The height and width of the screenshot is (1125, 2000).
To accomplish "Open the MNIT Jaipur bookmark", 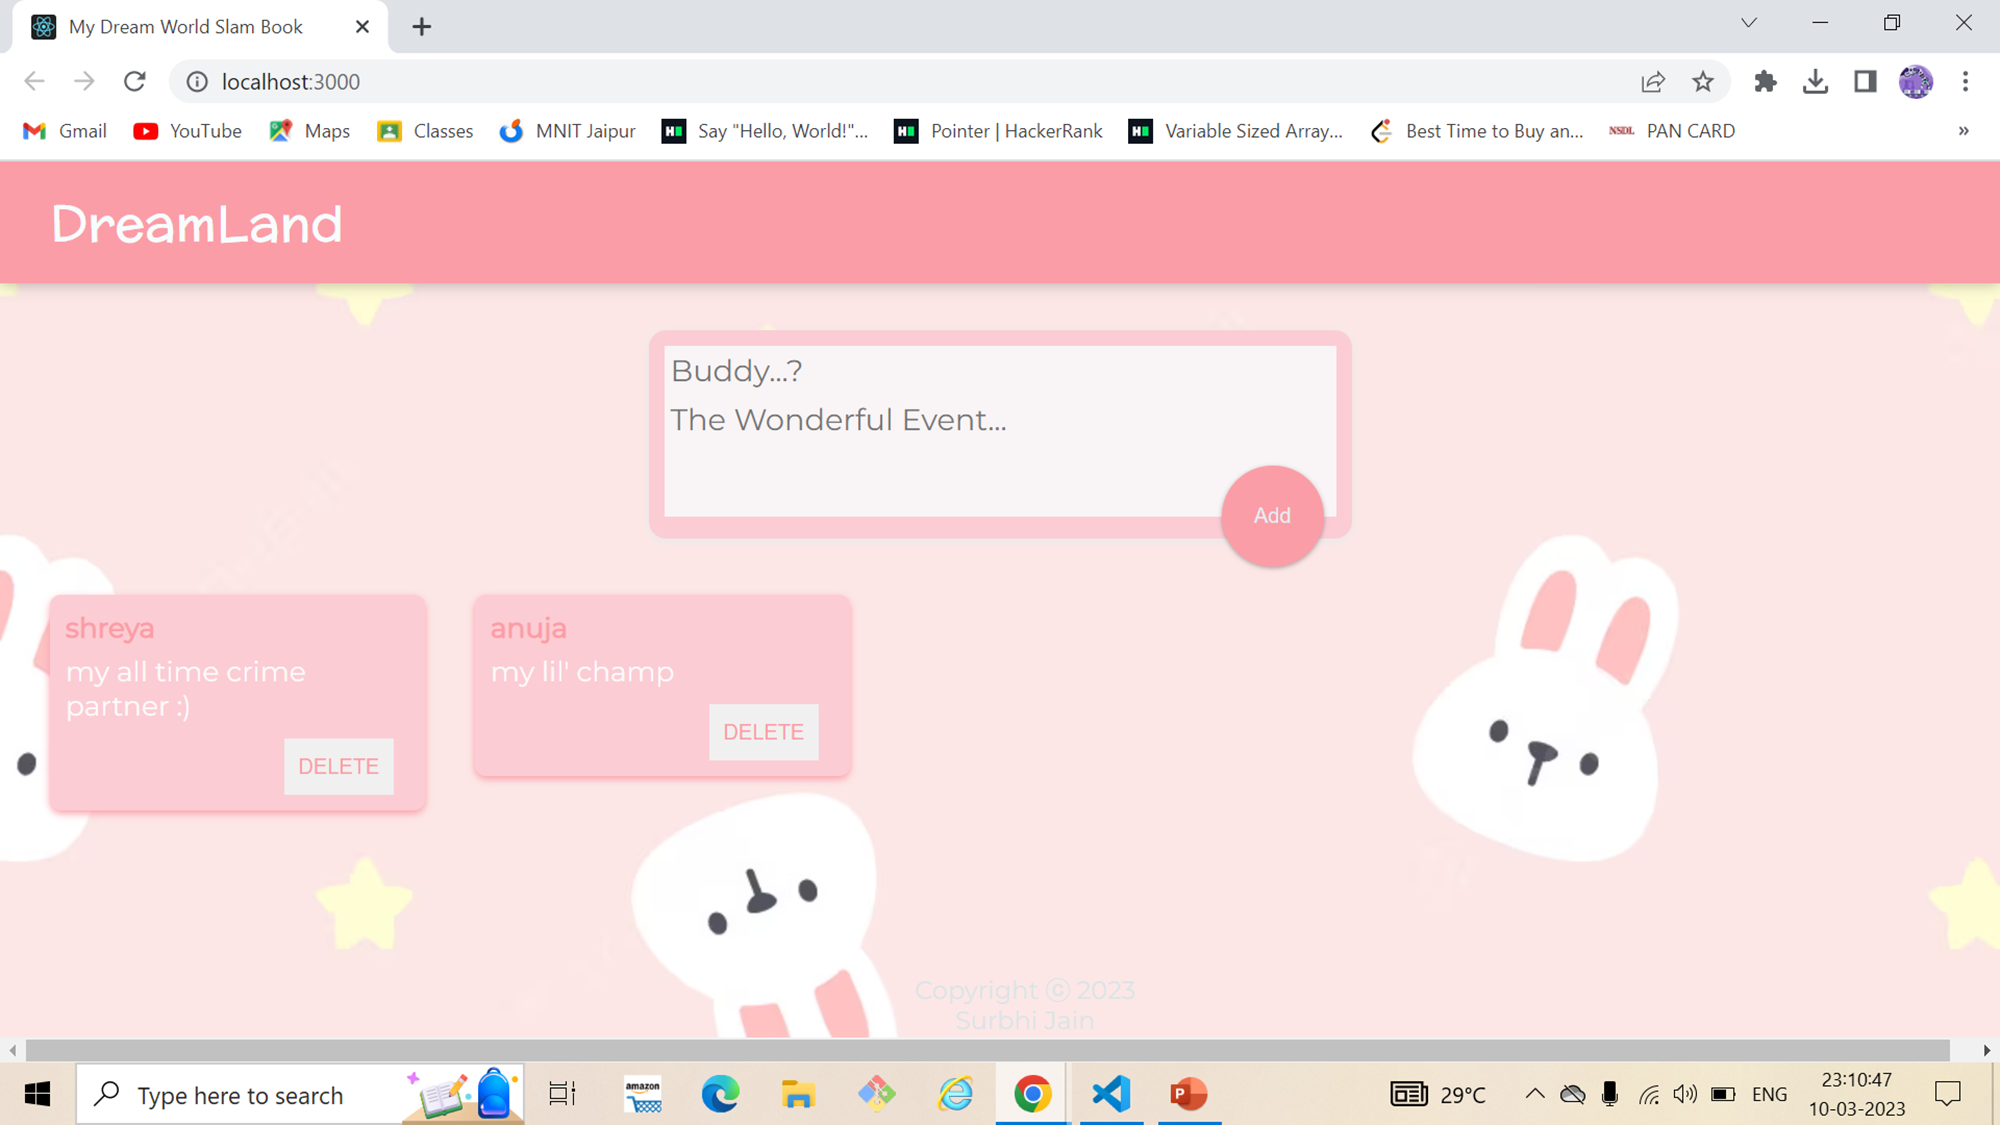I will point(566,130).
